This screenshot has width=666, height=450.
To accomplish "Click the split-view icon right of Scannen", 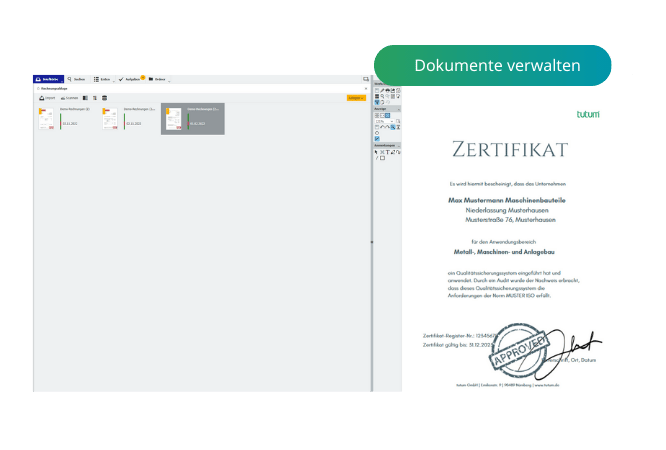I will (x=85, y=98).
